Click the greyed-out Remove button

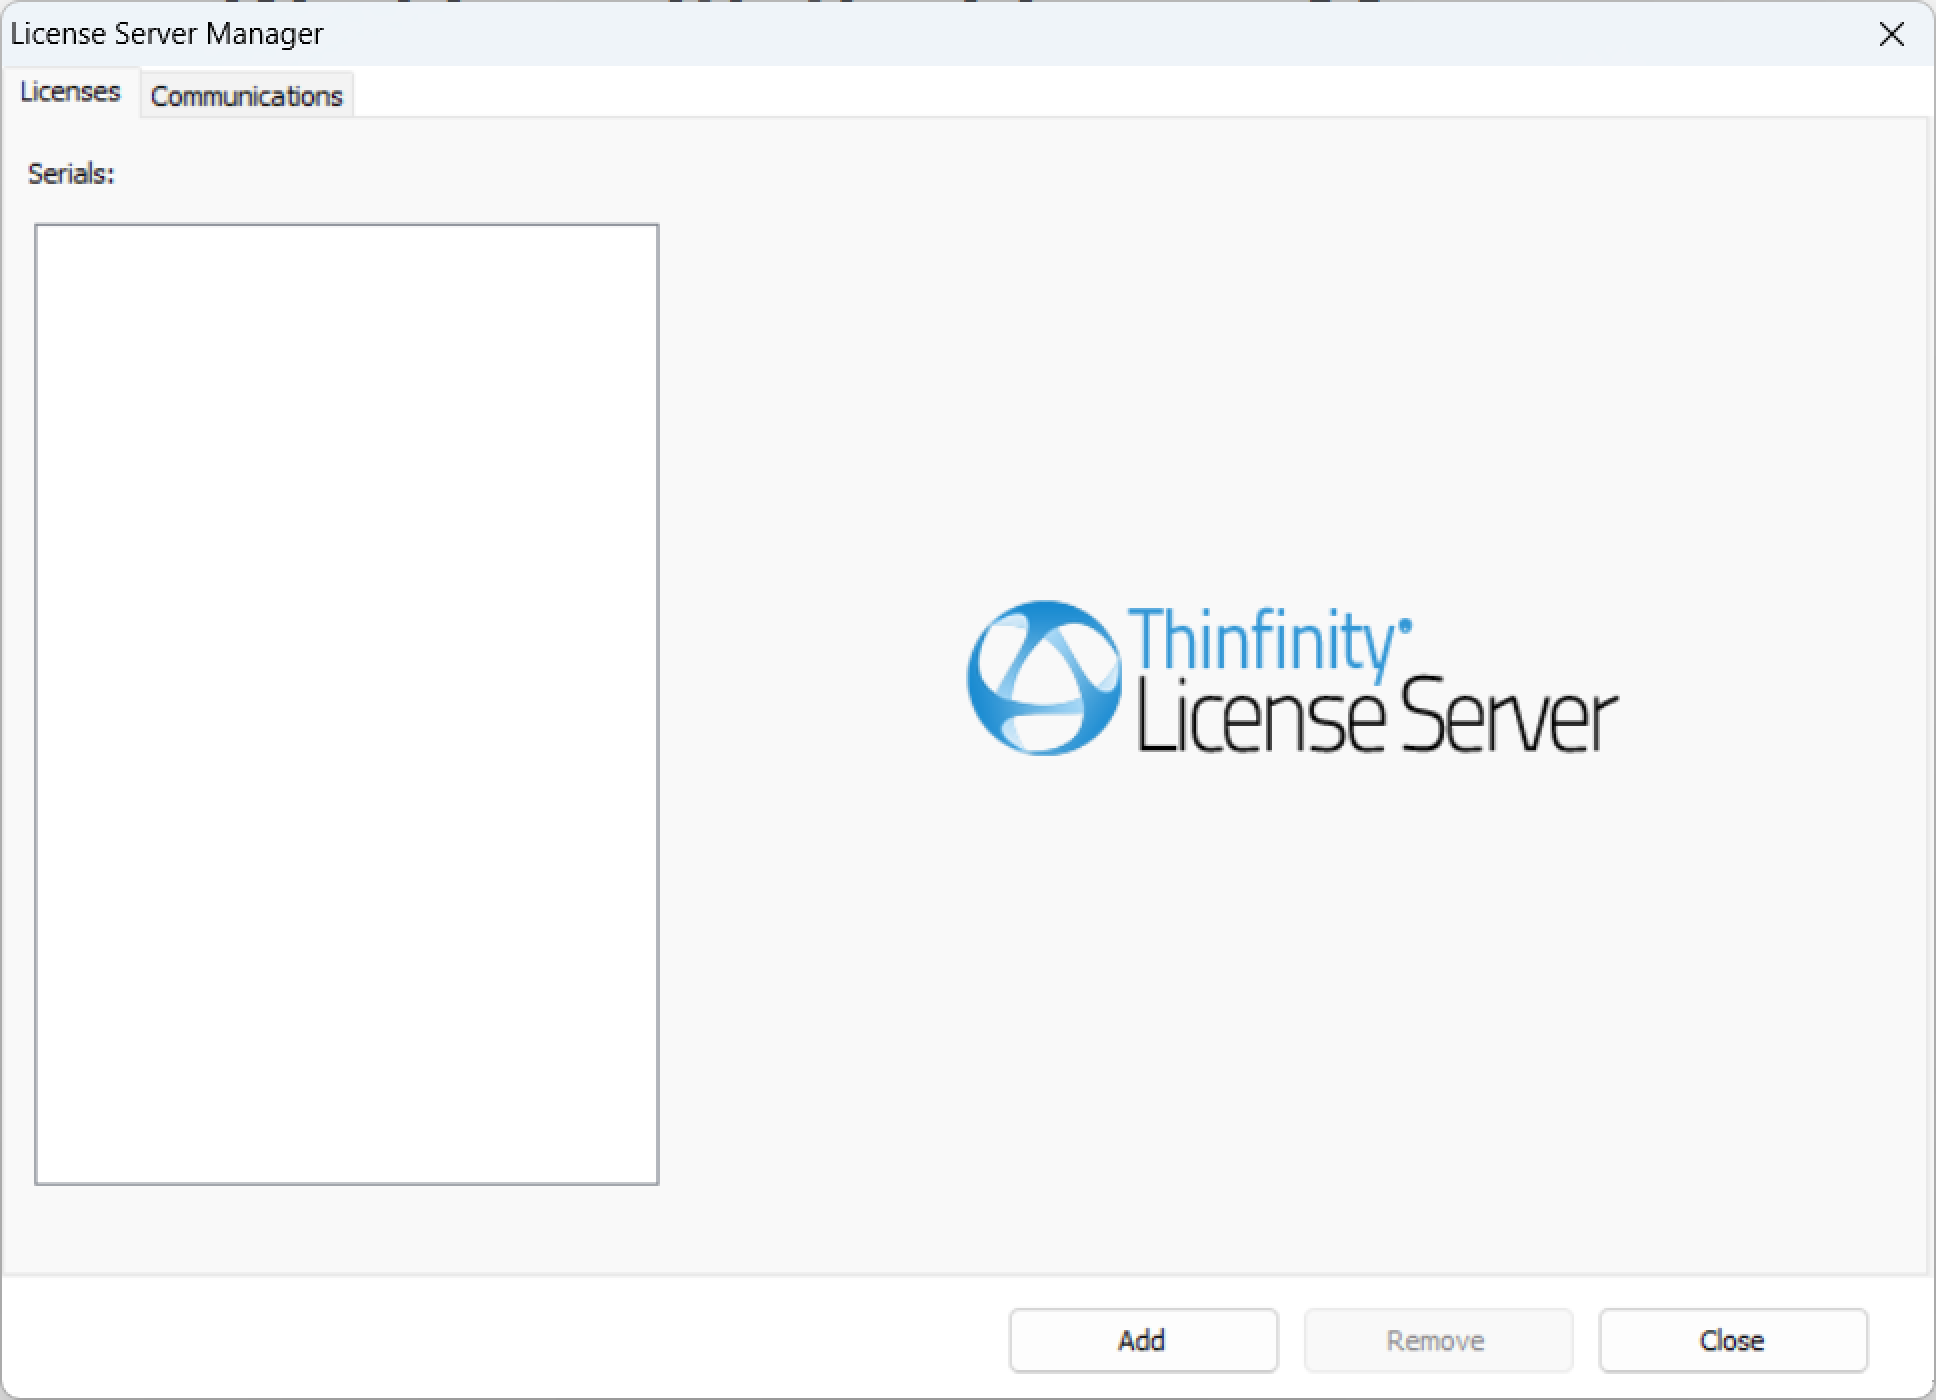pos(1437,1340)
